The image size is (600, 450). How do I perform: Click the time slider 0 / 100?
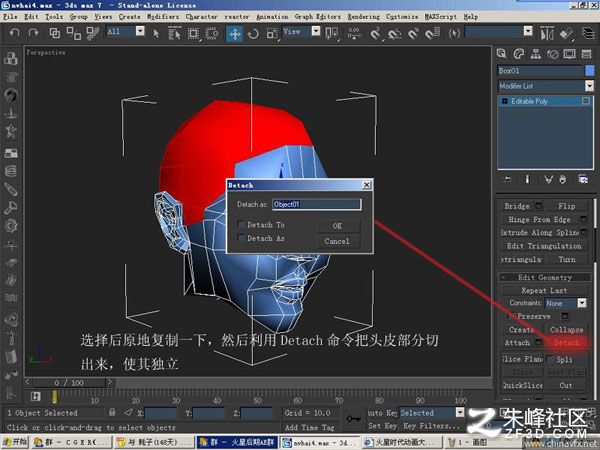click(69, 383)
